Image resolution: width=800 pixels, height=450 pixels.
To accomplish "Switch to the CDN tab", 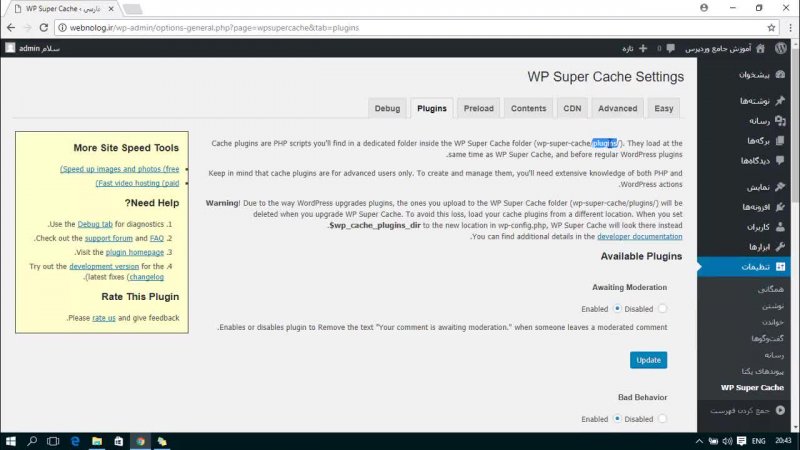I will [572, 108].
